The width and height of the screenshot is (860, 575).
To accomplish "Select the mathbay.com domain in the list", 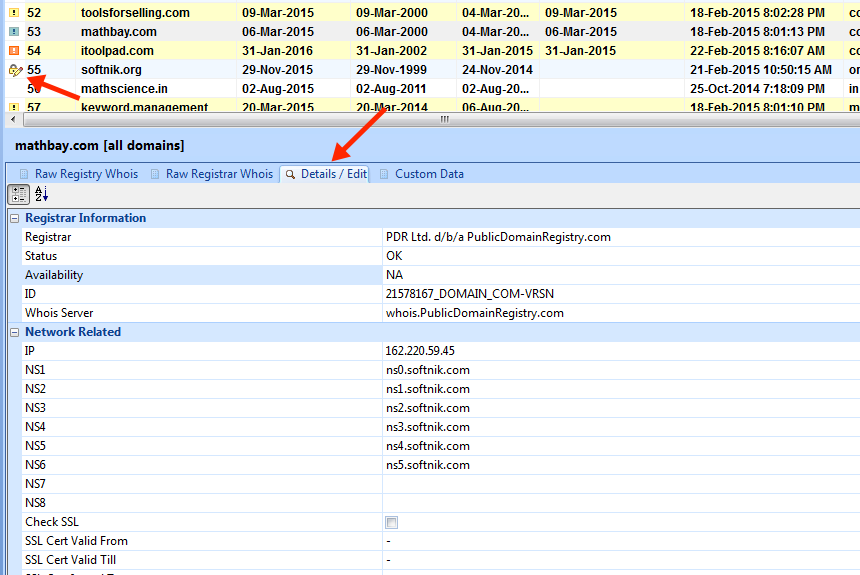I will click(432, 32).
